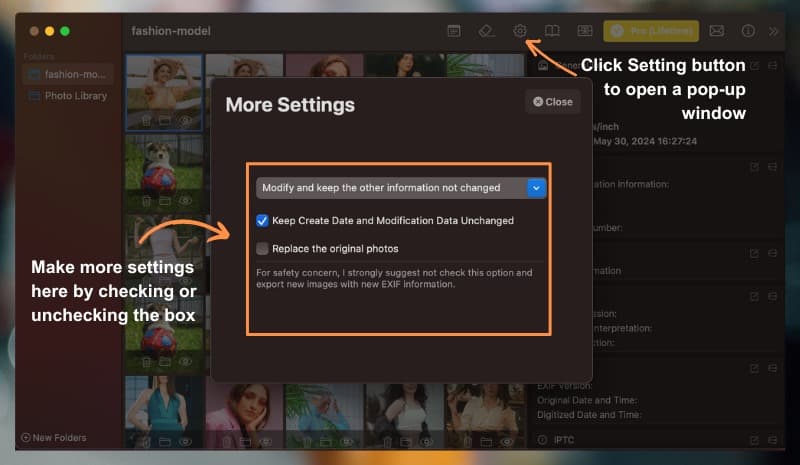Click folder icon on dog thumbnail beneath selected photo
The image size is (800, 465).
[165, 201]
